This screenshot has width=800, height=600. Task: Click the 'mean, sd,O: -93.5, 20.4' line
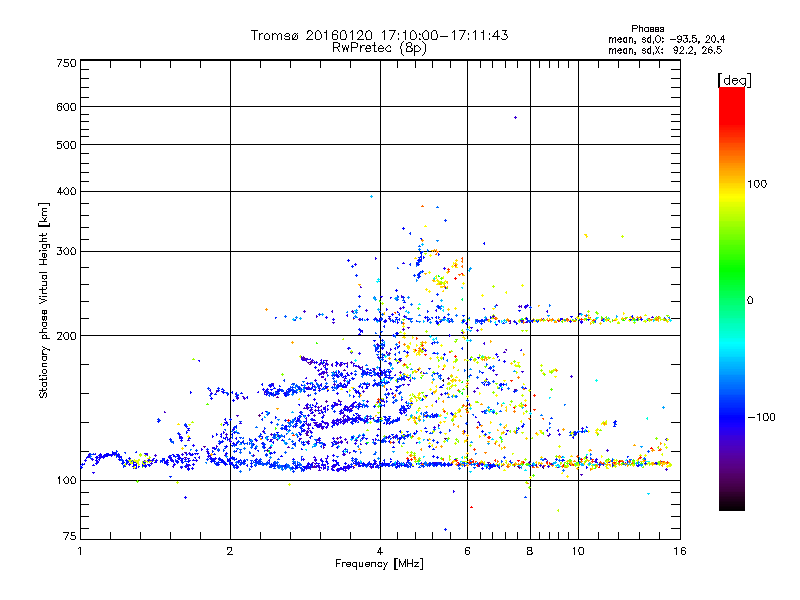(x=666, y=39)
